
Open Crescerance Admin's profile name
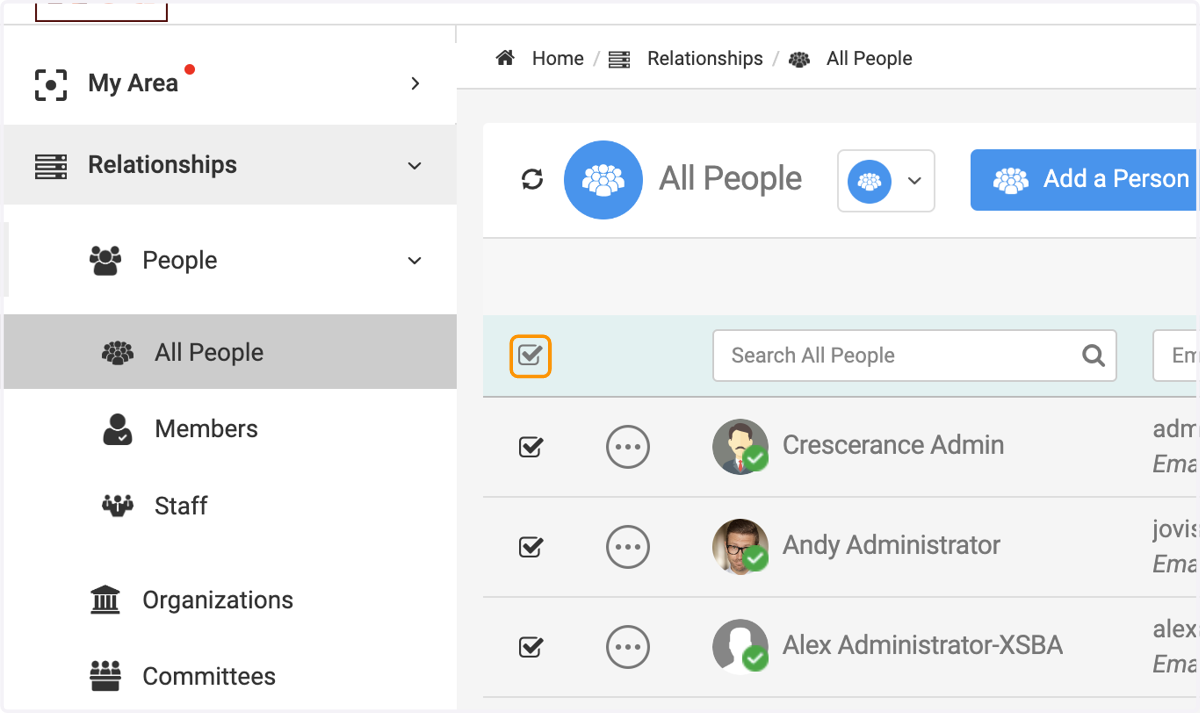(893, 445)
